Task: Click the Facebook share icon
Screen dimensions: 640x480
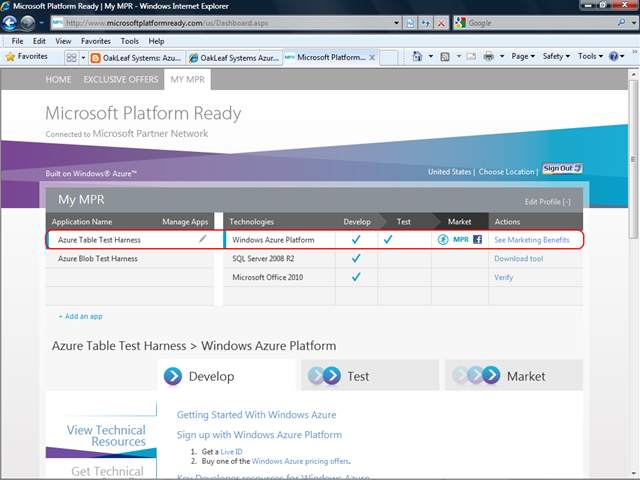Action: 477,240
